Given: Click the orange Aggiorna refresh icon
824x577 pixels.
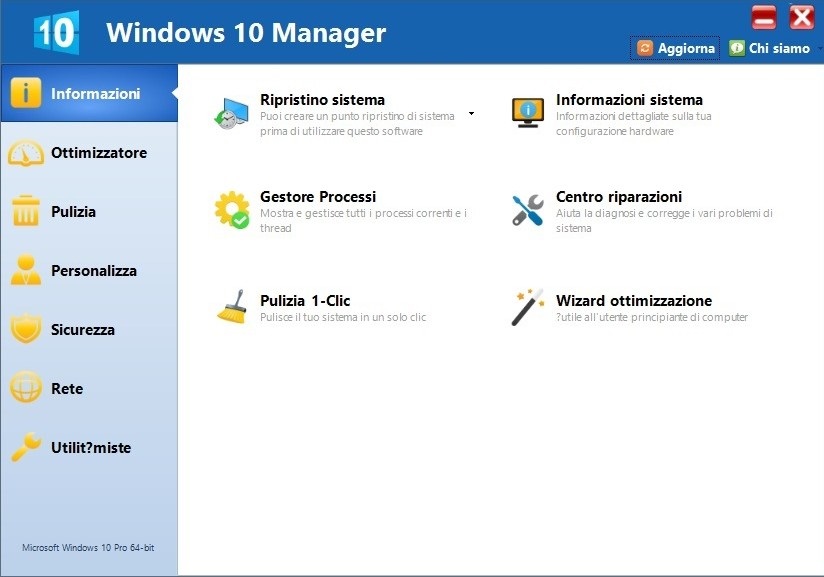Looking at the screenshot, I should [645, 48].
